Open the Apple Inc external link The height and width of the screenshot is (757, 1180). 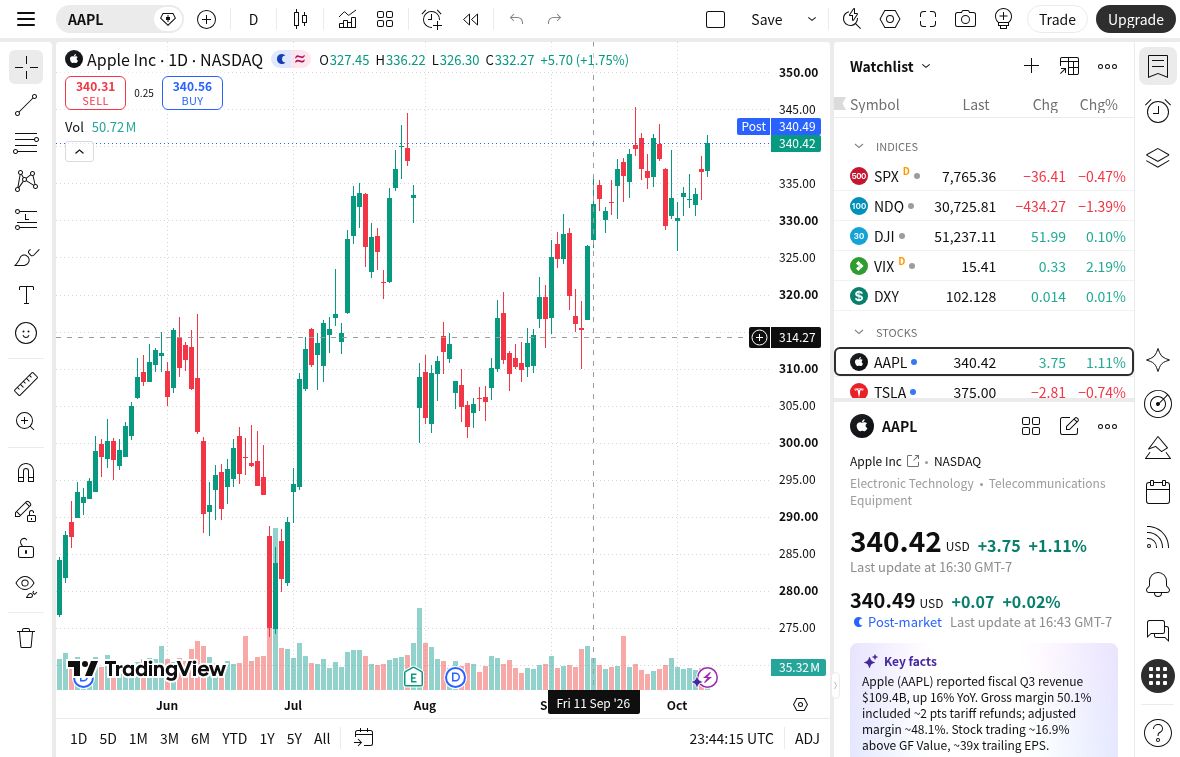click(x=913, y=461)
